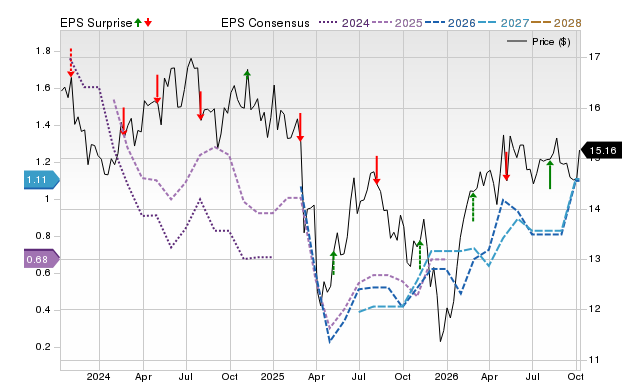Image resolution: width=640 pixels, height=382 pixels.
Task: Click the black 15.16 current price tag
Action: point(601,151)
